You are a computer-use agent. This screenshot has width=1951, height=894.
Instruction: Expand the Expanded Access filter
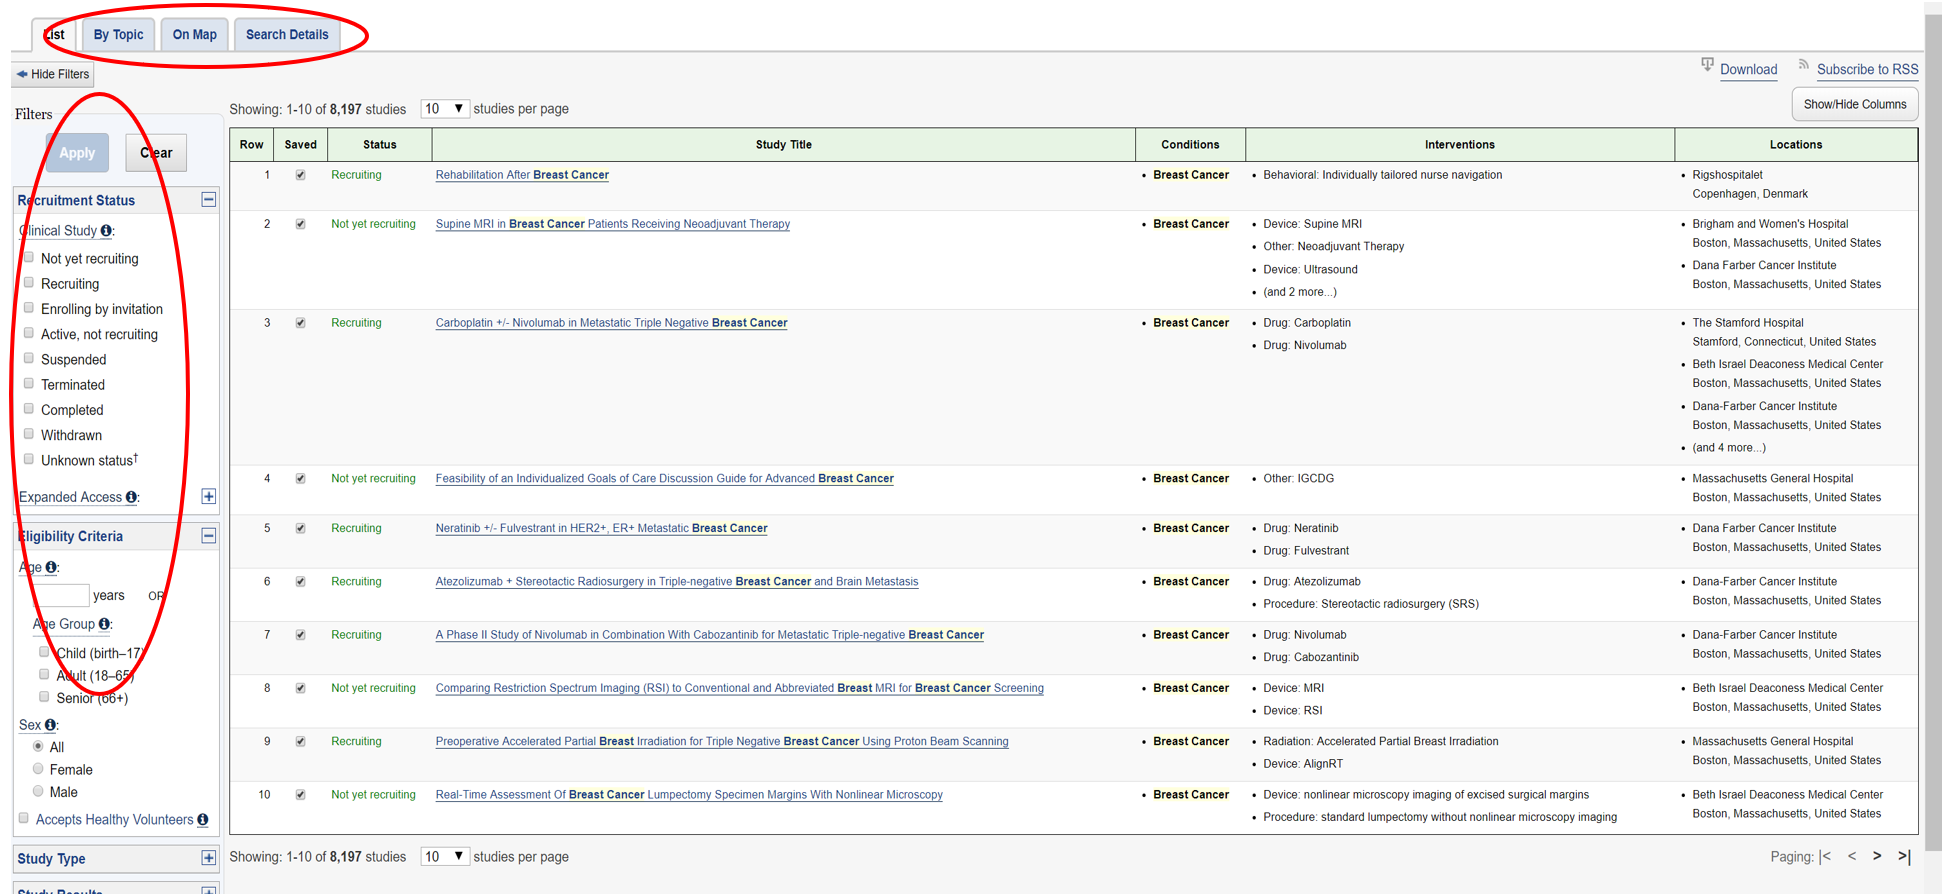[x=208, y=496]
